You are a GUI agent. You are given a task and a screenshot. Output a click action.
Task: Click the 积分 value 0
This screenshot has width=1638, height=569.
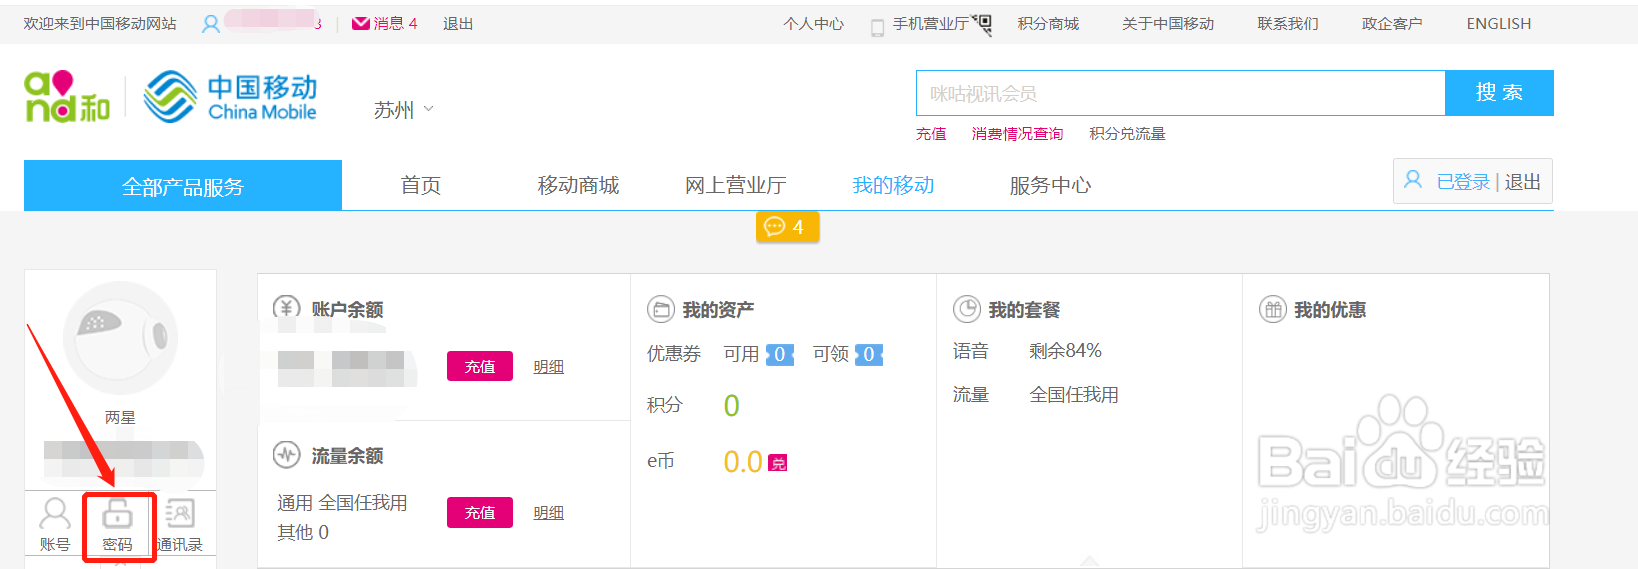732,405
